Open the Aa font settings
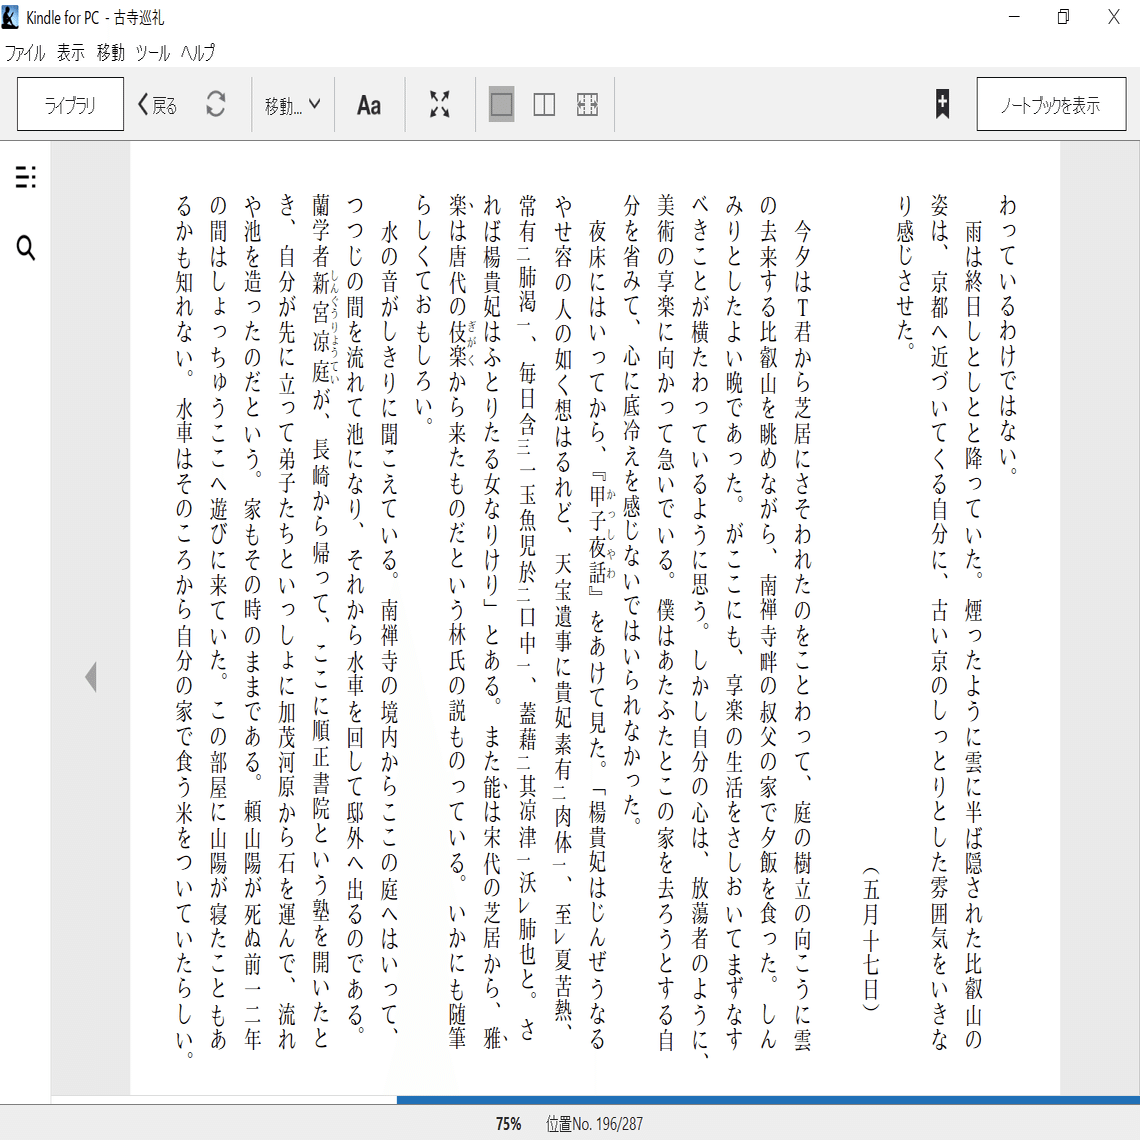The height and width of the screenshot is (1140, 1140). click(x=369, y=105)
